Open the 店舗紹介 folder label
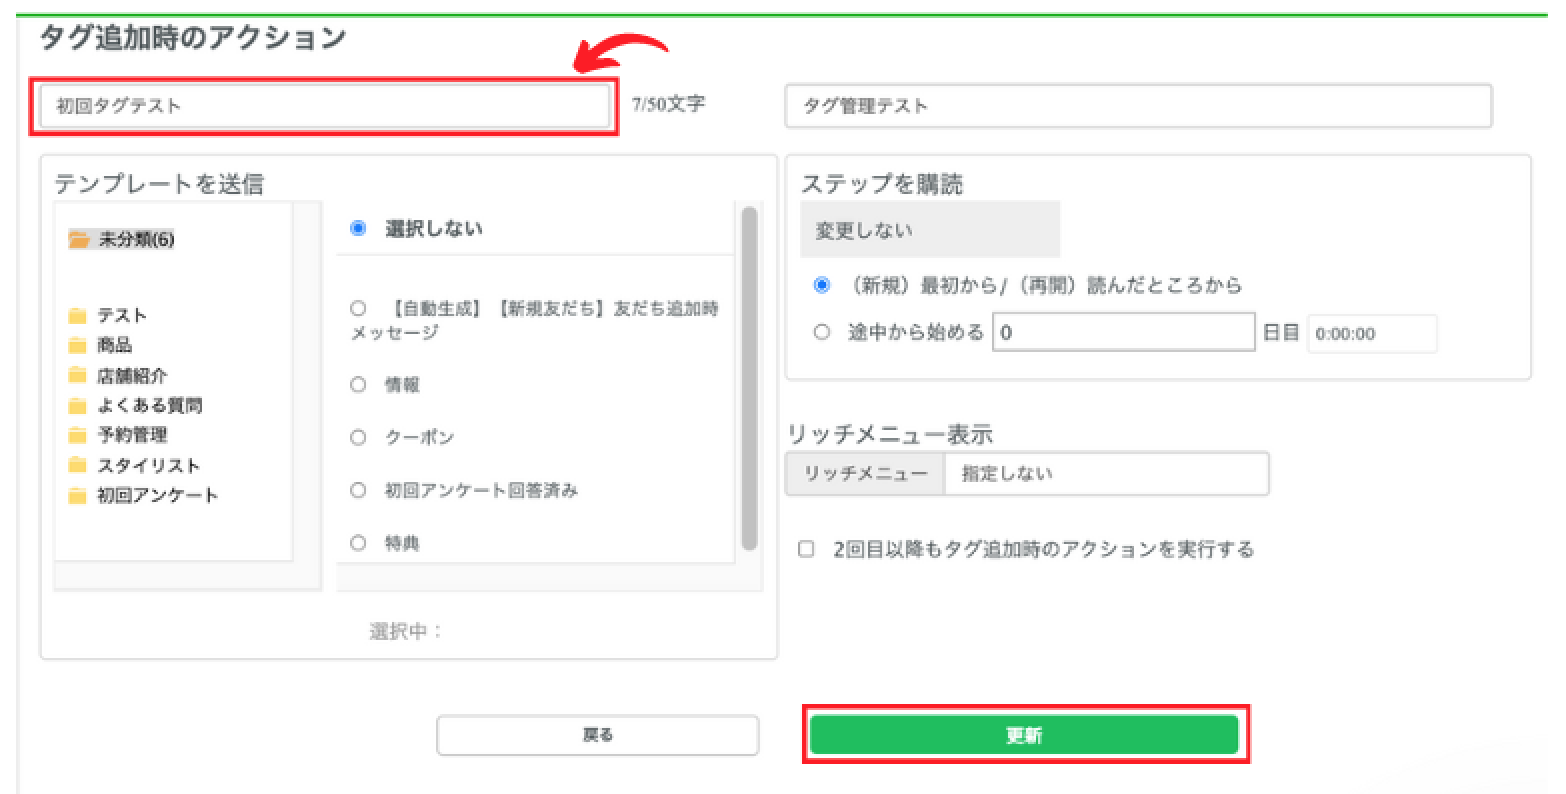Image resolution: width=1566 pixels, height=794 pixels. pyautogui.click(x=132, y=376)
